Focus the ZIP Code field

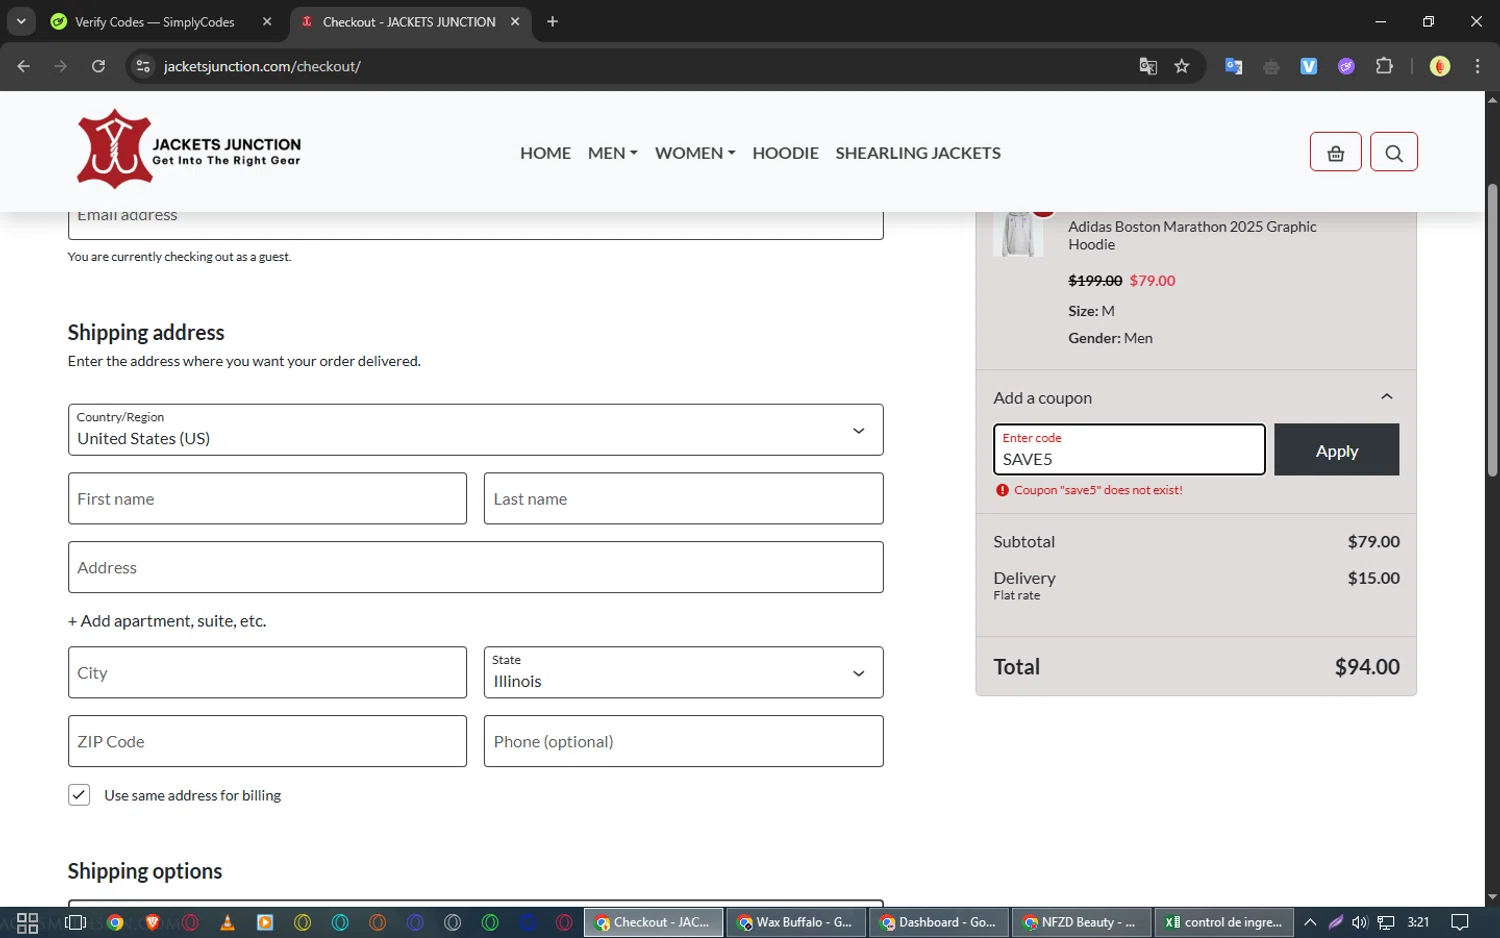[x=267, y=741]
